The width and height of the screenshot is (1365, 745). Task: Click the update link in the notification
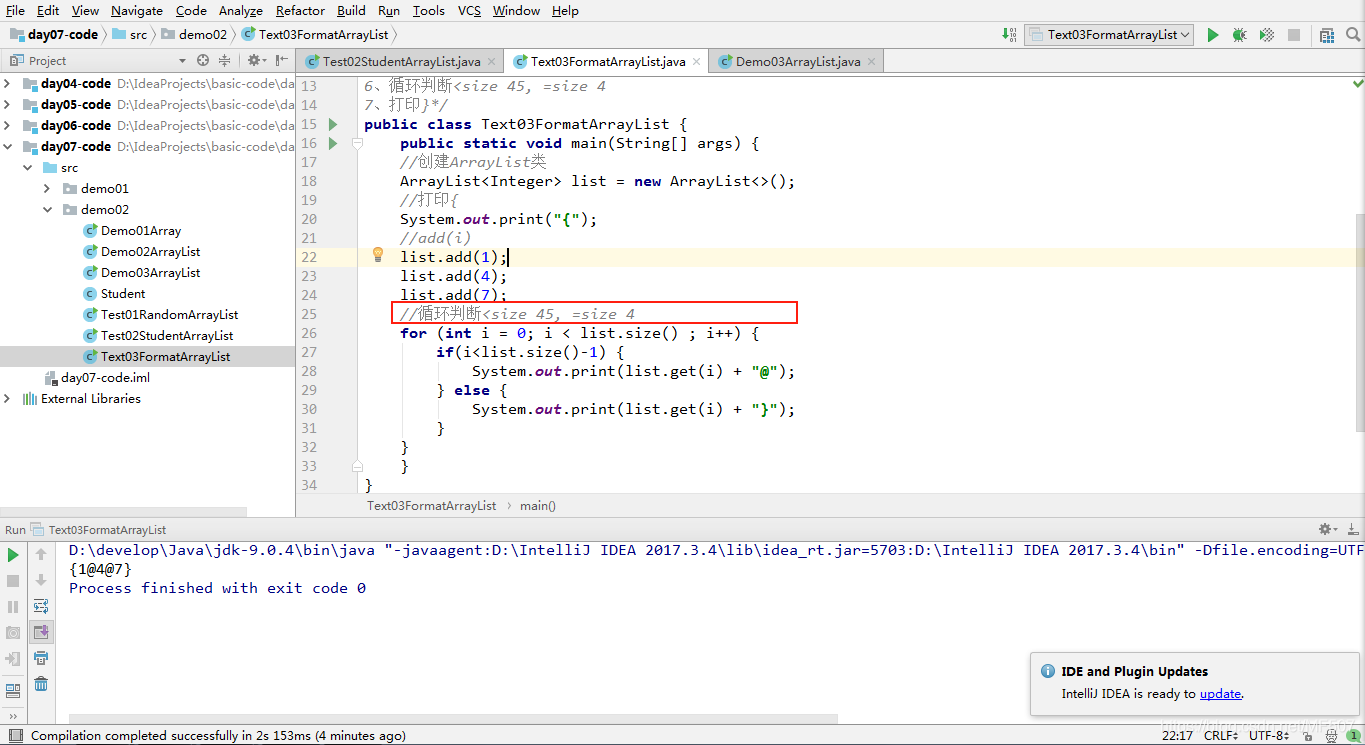coord(1220,693)
